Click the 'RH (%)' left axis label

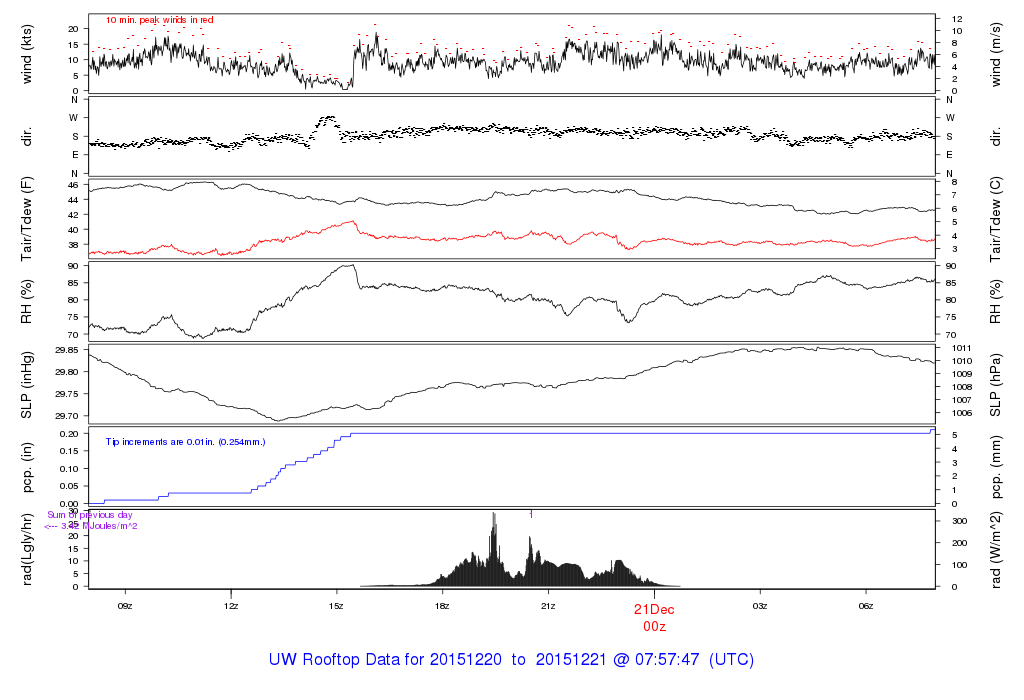pos(27,301)
